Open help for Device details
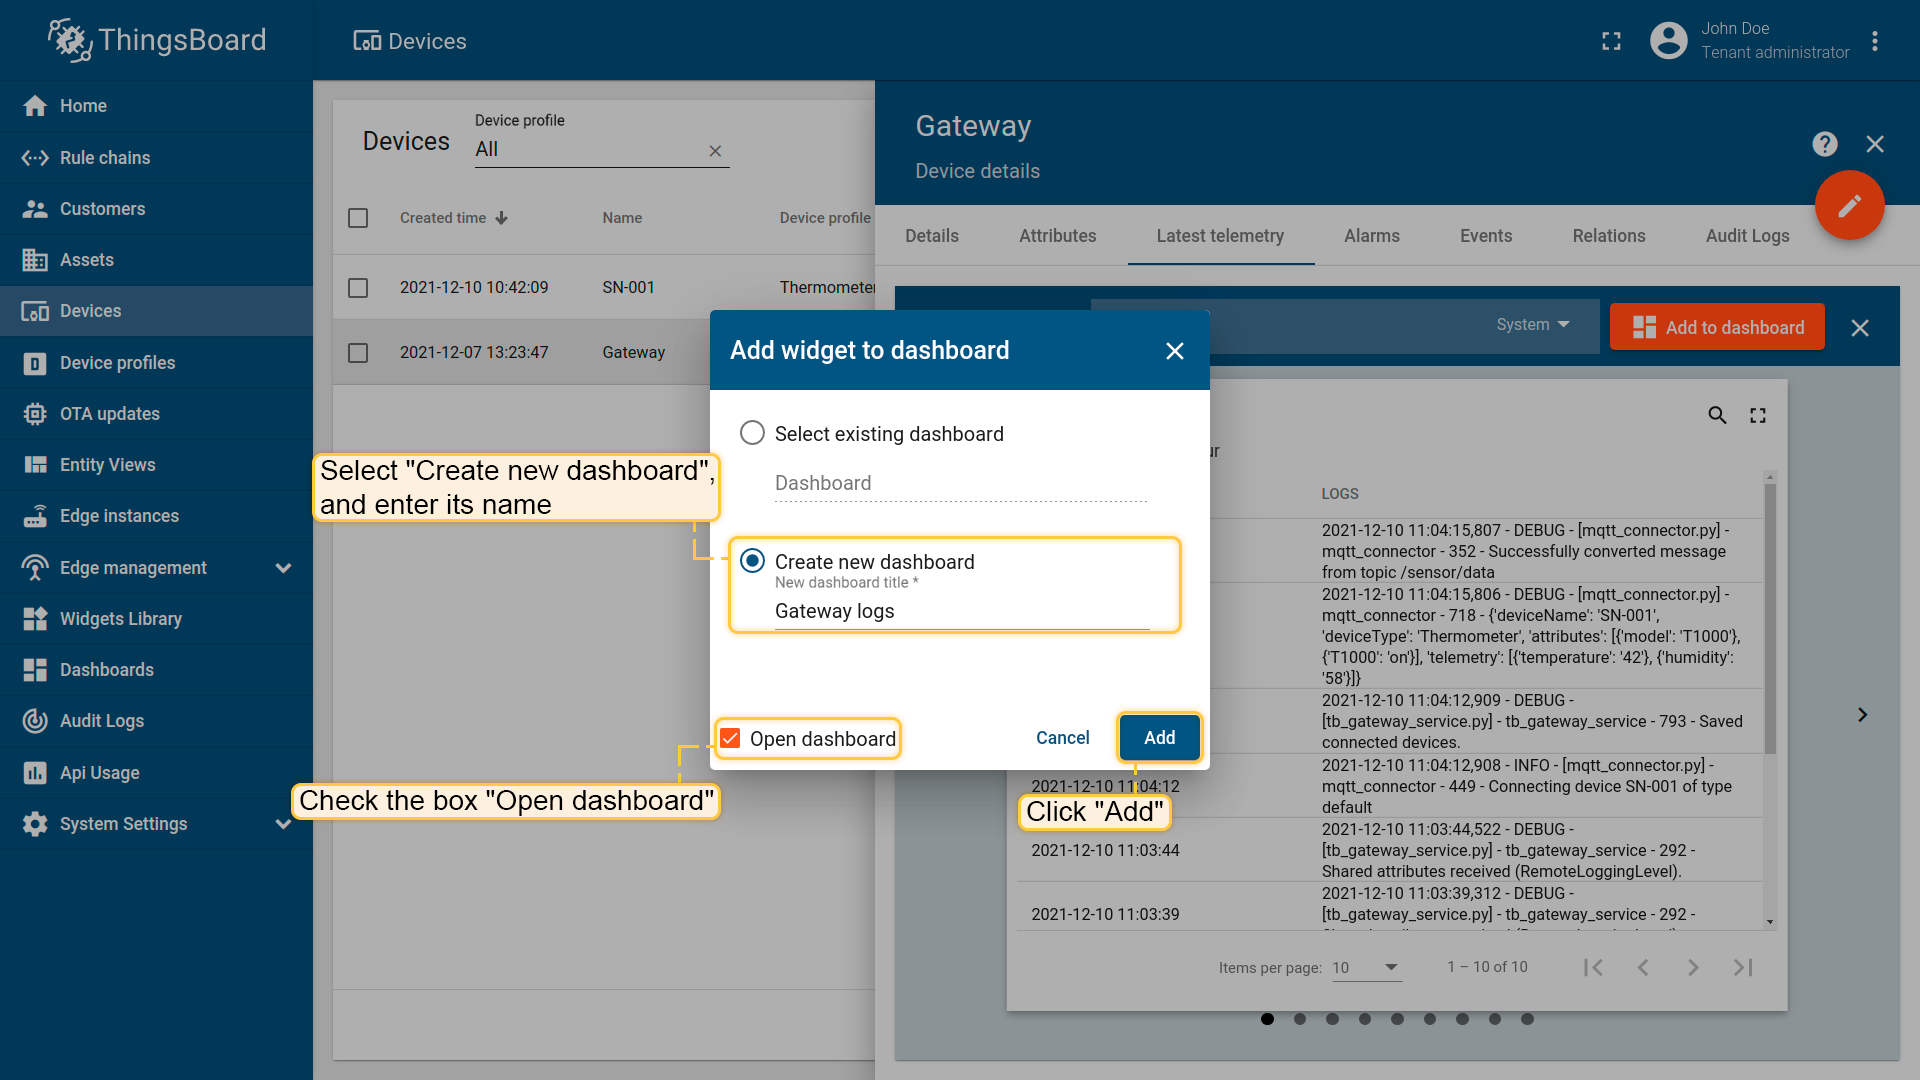 [x=1825, y=144]
